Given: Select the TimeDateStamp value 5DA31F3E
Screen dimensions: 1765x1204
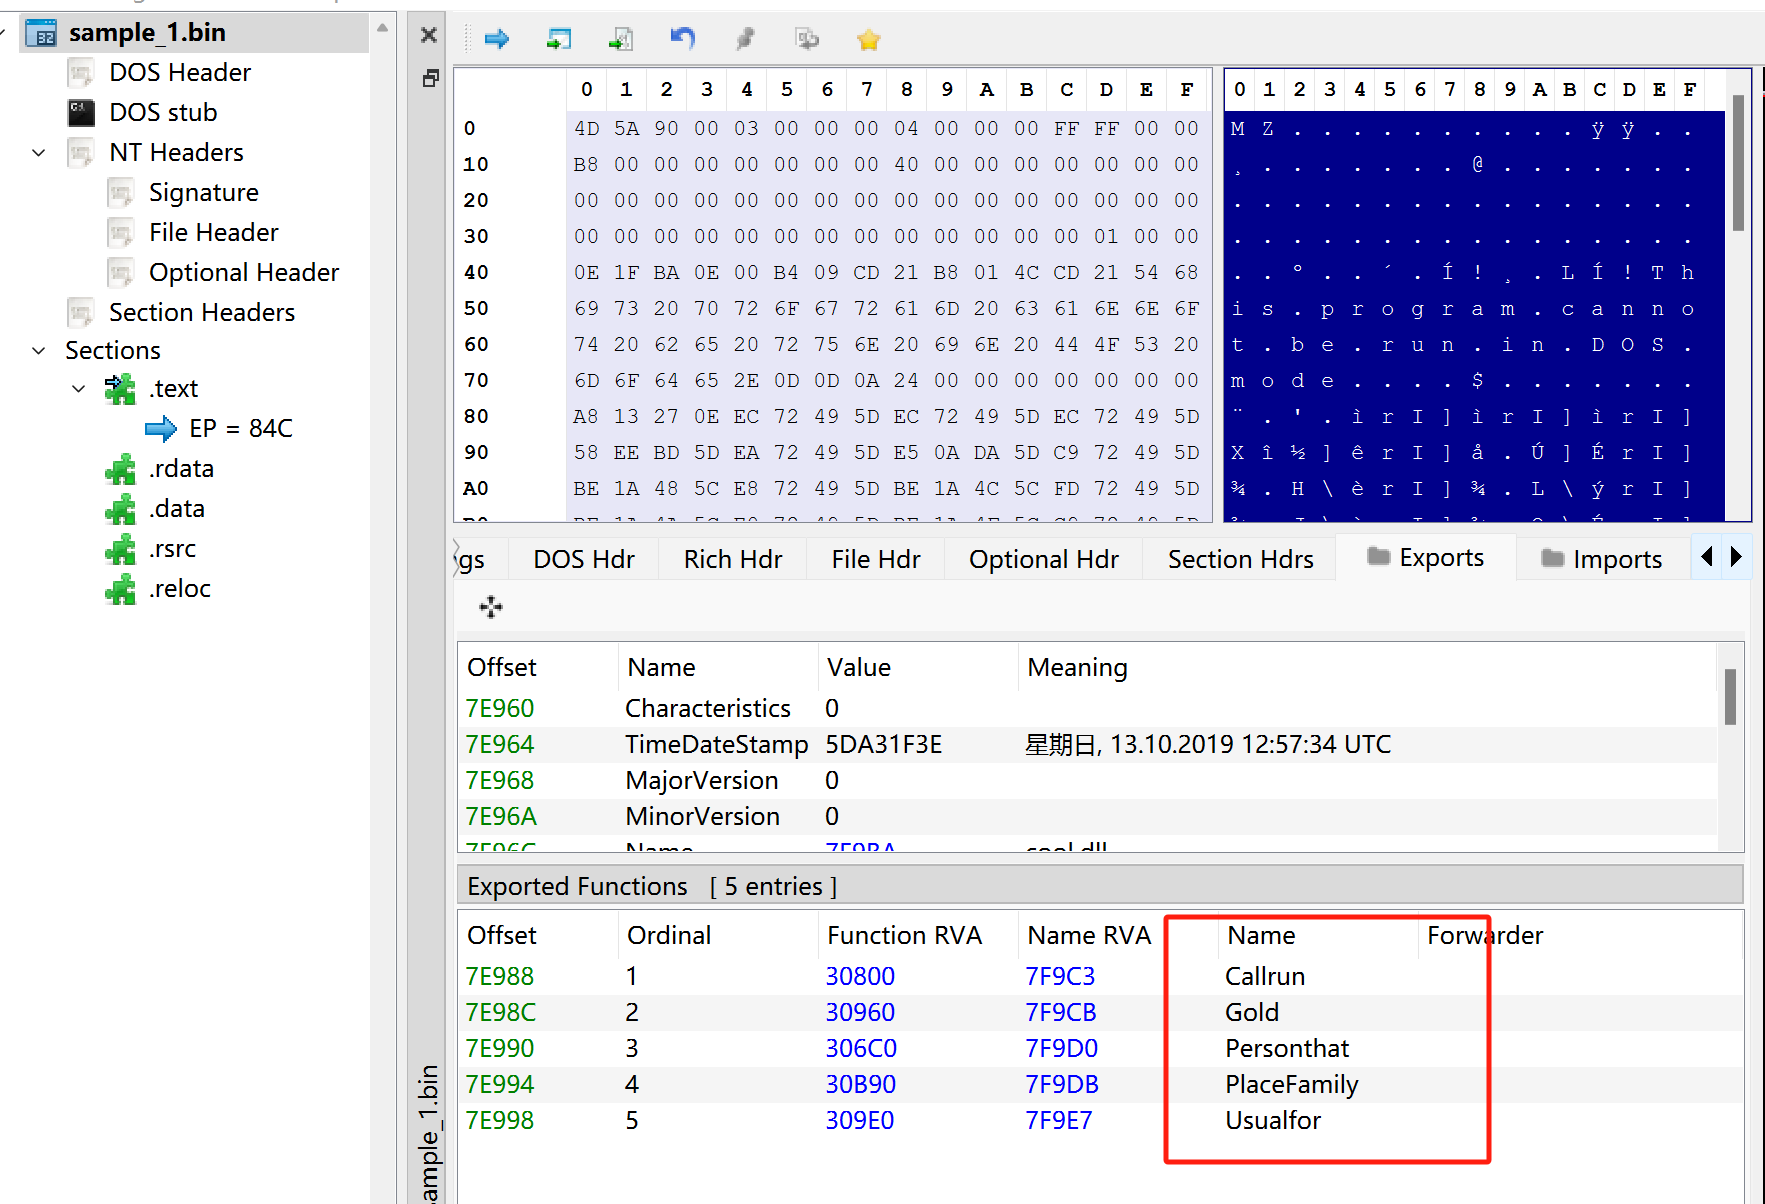Looking at the screenshot, I should 884,744.
